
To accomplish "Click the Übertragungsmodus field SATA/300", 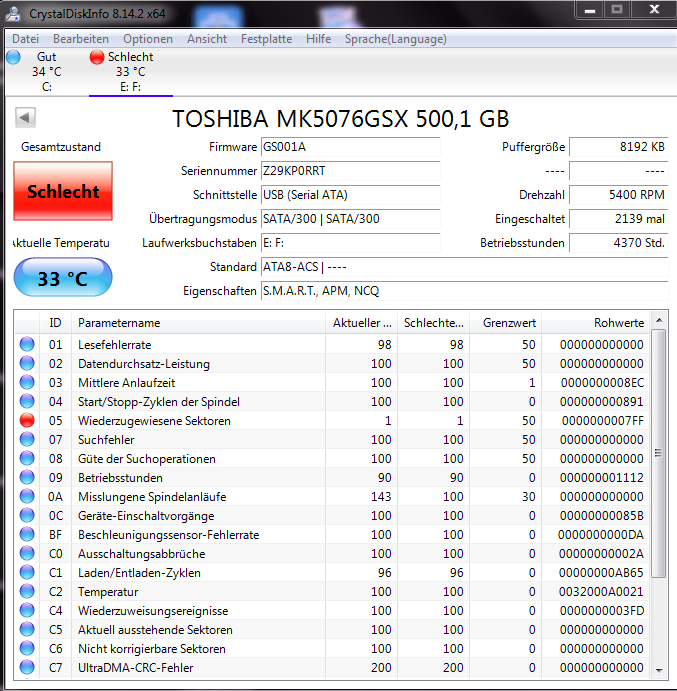I will click(350, 219).
